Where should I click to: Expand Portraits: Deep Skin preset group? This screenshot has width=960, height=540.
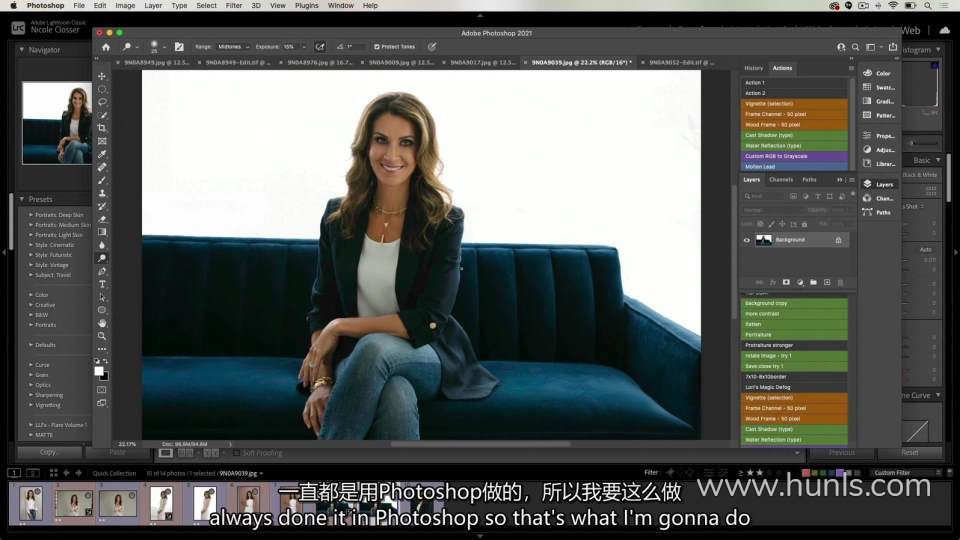tap(31, 215)
